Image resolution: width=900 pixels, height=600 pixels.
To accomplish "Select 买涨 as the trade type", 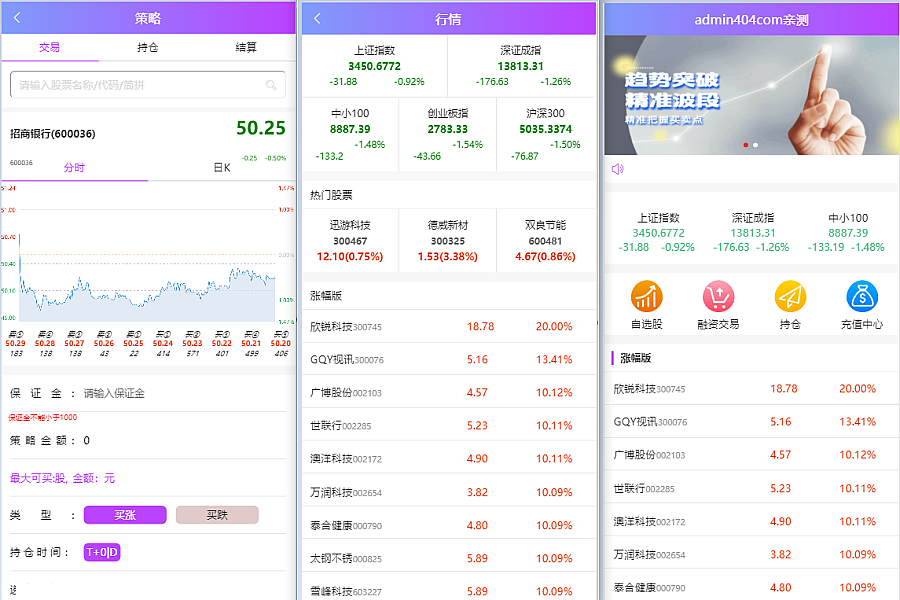I will point(125,515).
